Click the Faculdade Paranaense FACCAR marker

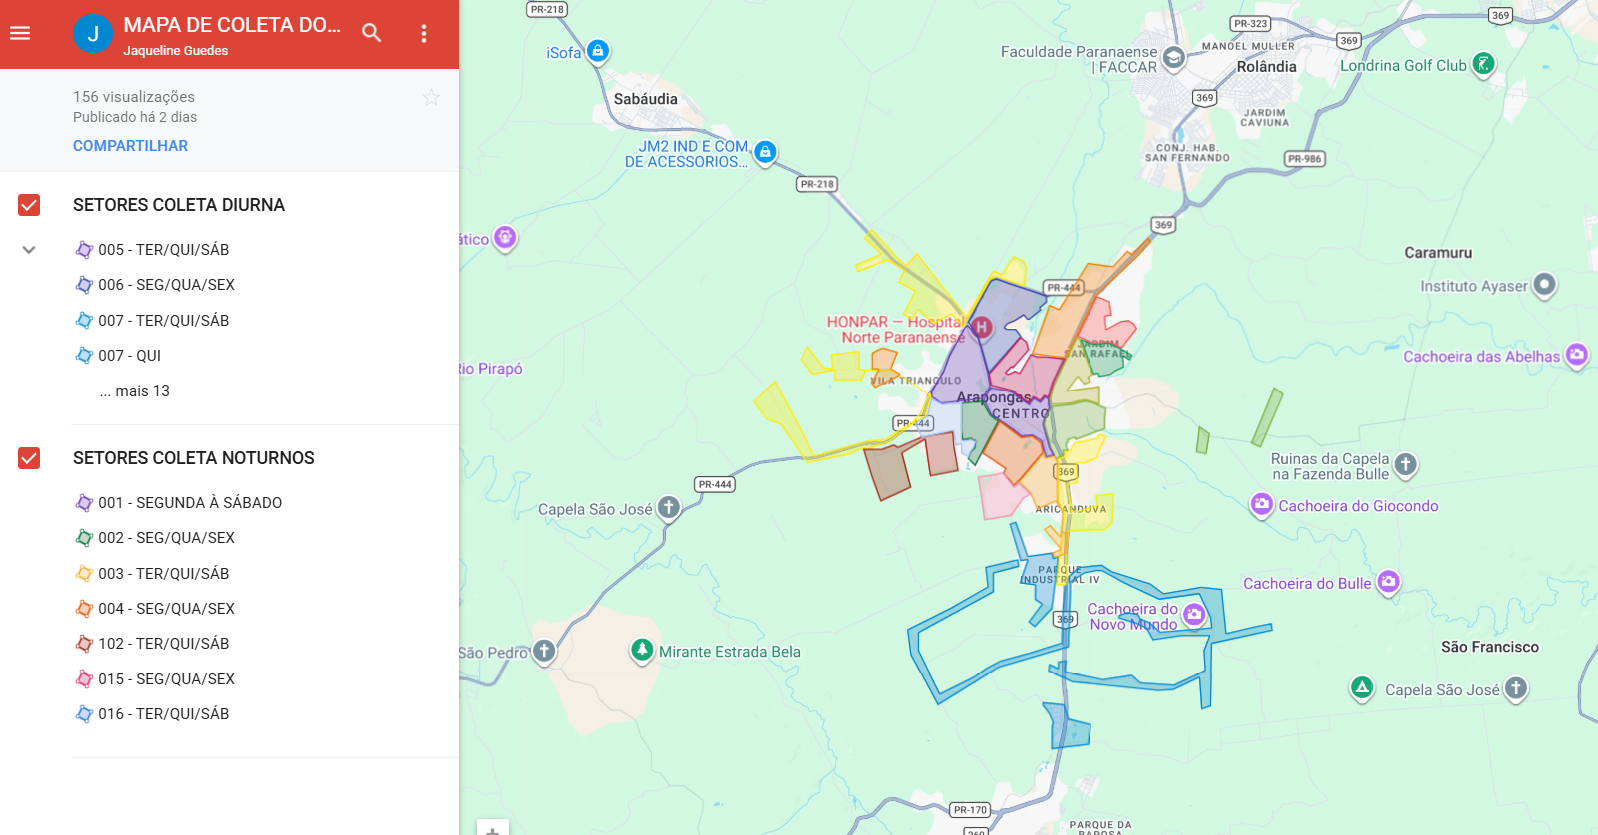tap(1174, 58)
